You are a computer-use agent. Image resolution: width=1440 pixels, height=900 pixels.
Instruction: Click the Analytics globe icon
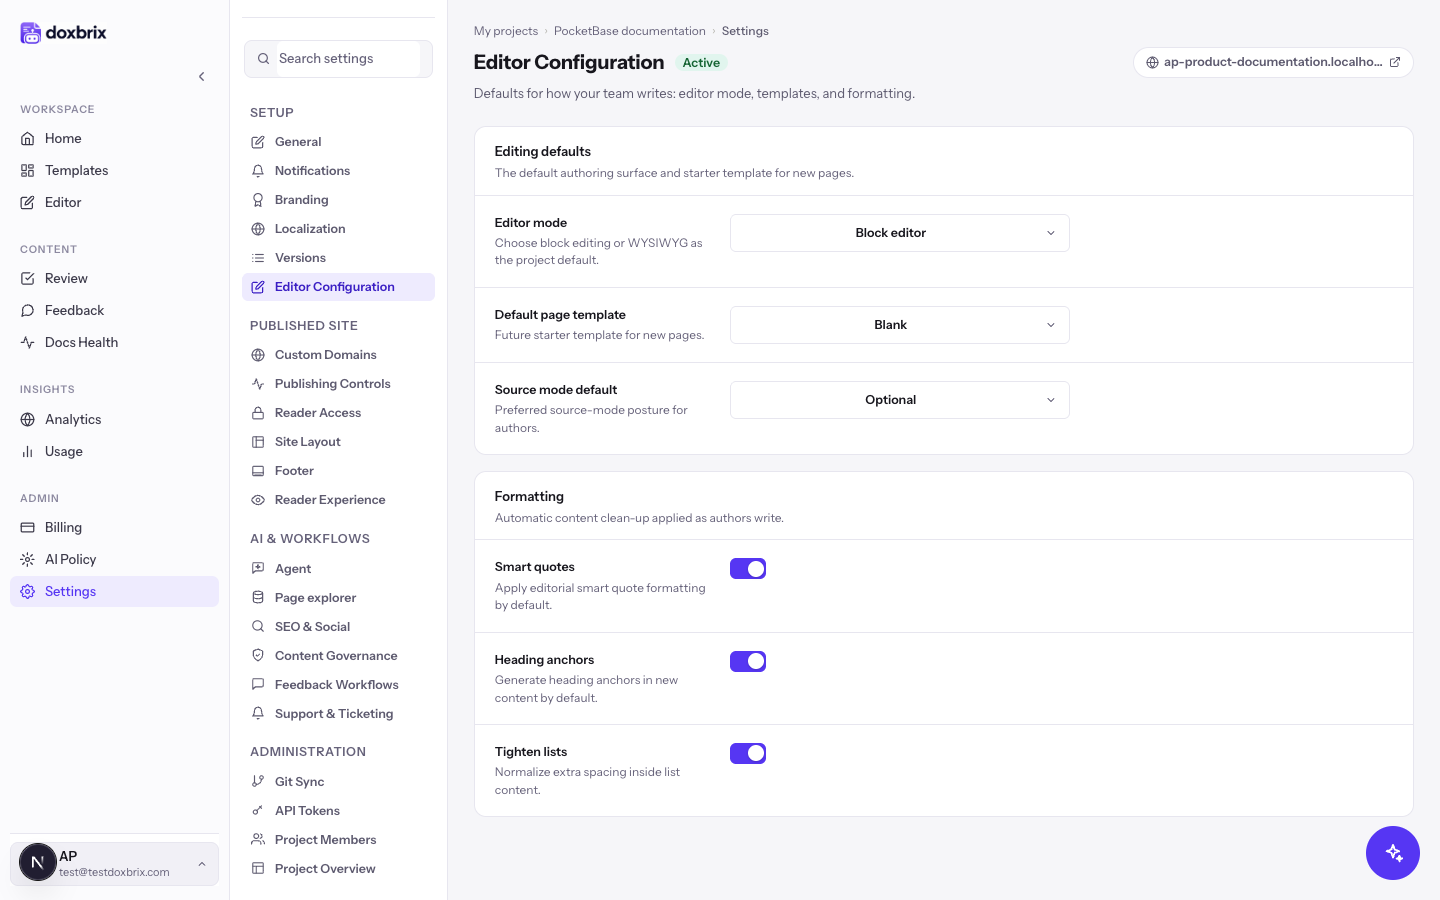click(28, 419)
